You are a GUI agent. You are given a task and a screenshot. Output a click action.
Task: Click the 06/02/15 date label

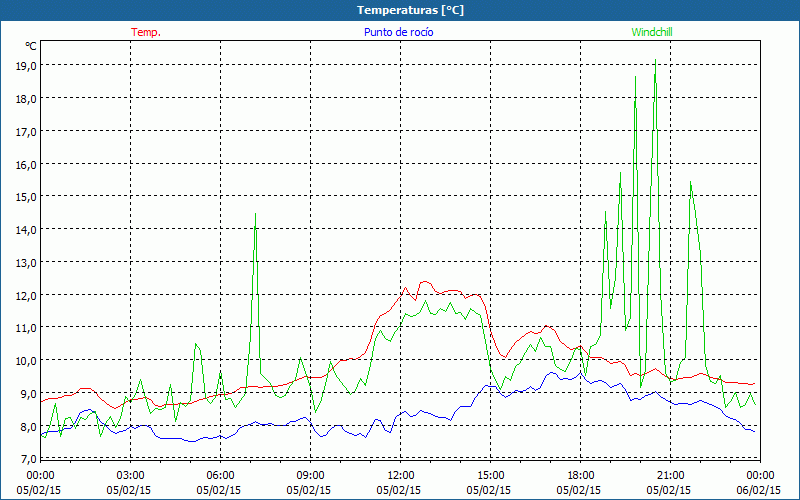pyautogui.click(x=759, y=490)
